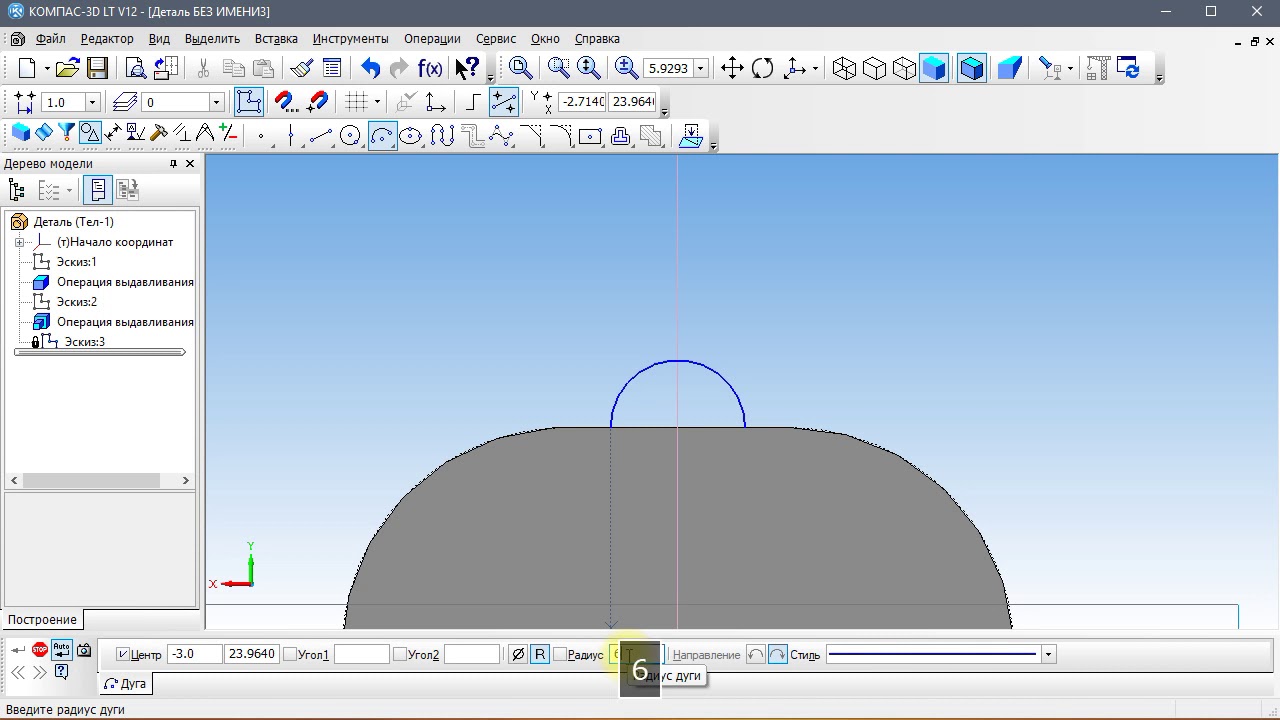Open print preview icon
The height and width of the screenshot is (720, 1280).
135,68
